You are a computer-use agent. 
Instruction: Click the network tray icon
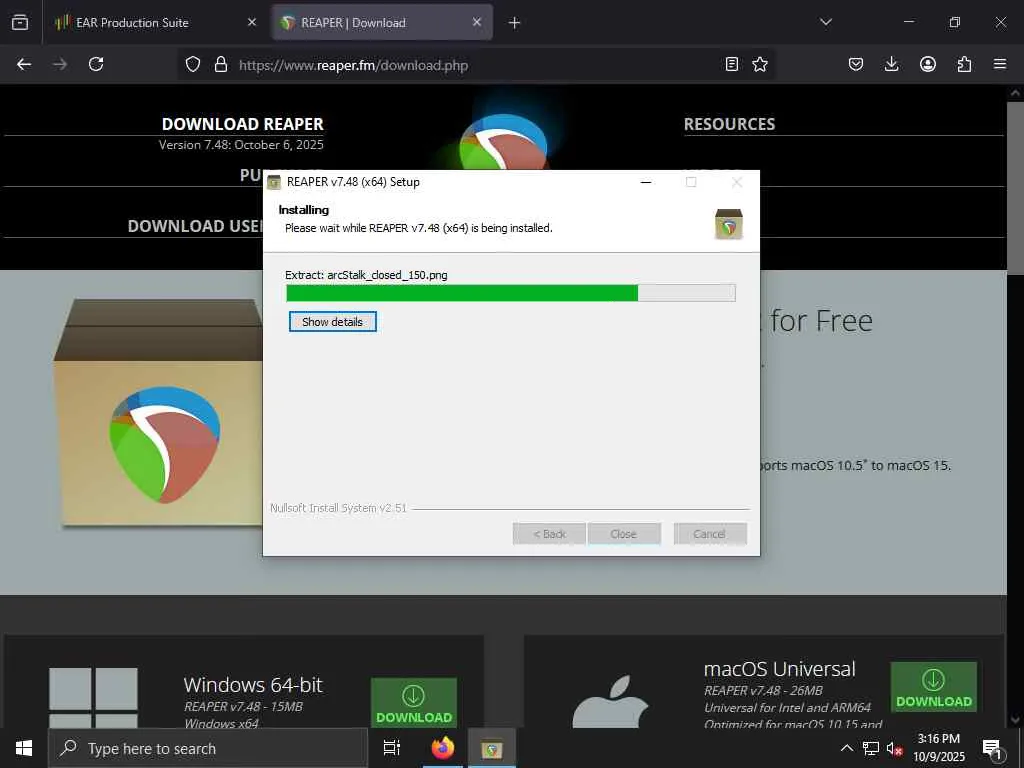[871, 748]
